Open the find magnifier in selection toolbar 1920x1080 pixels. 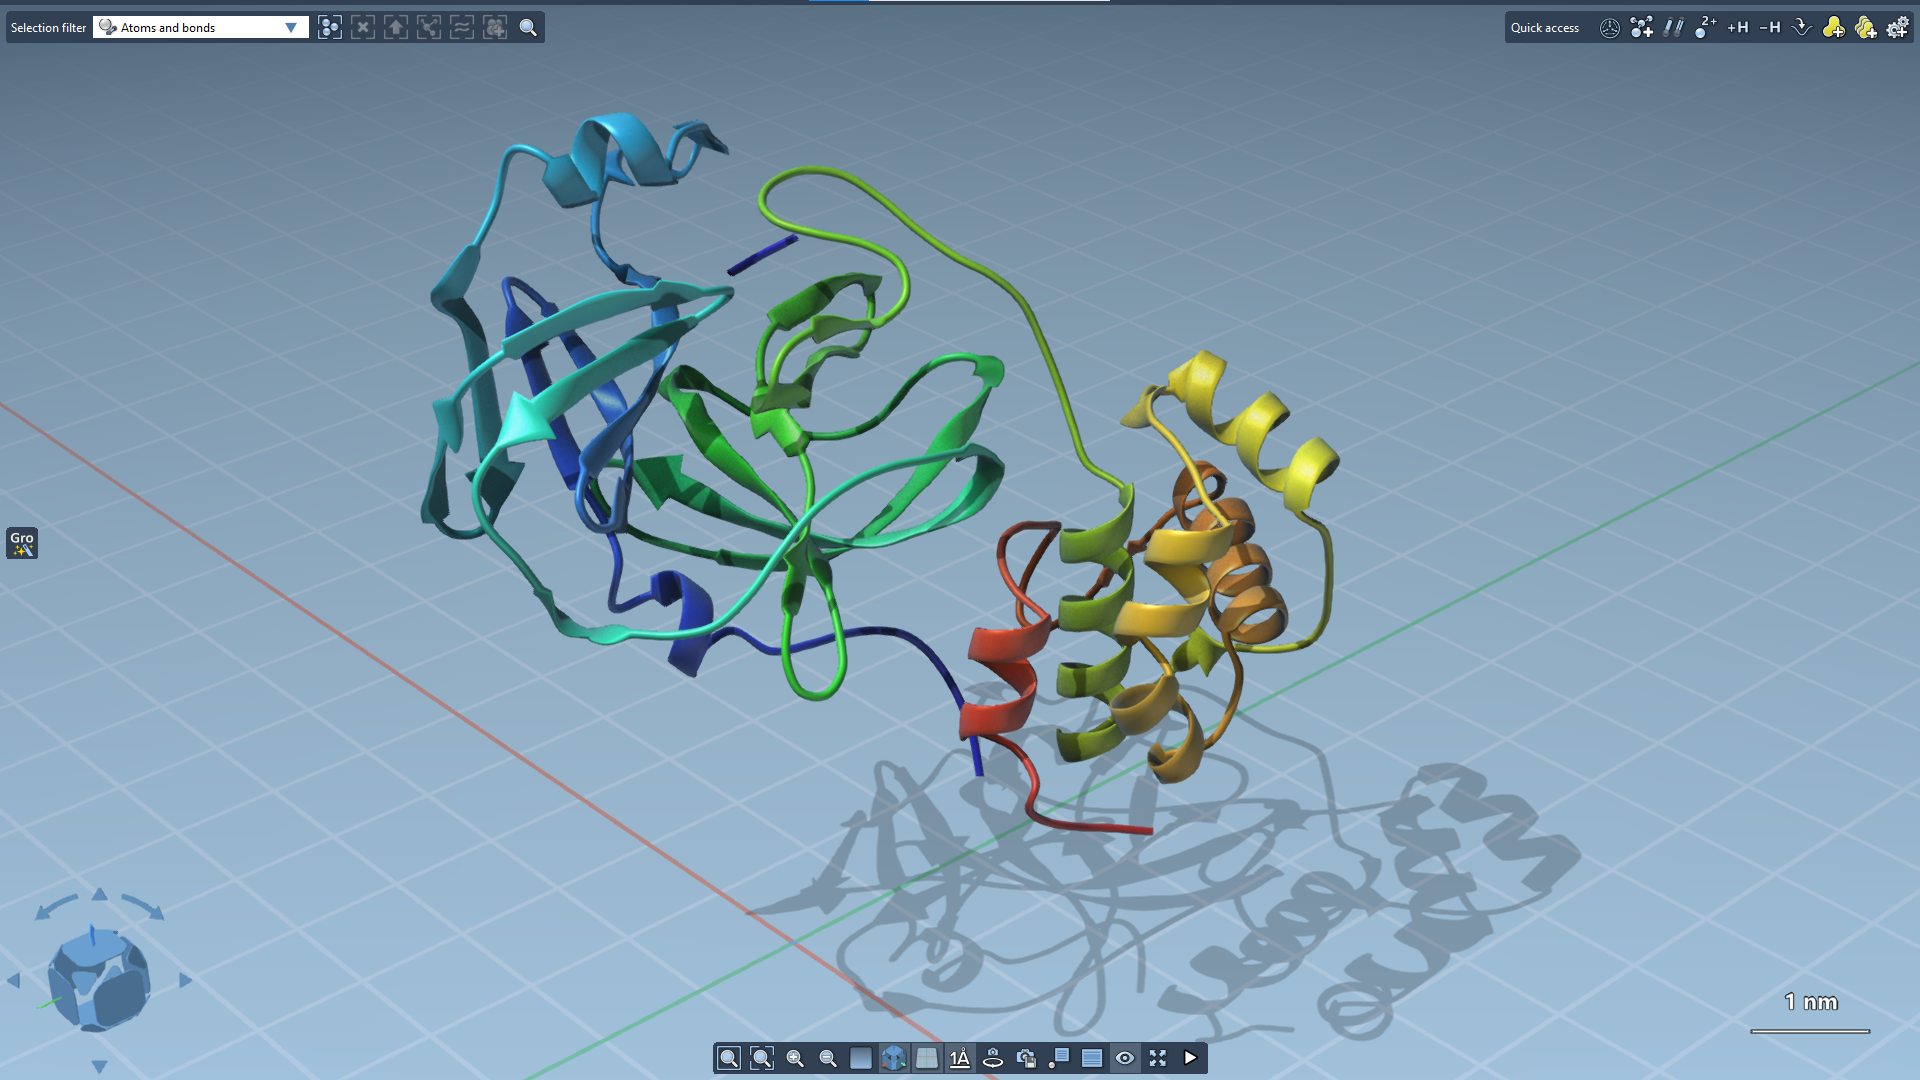pos(528,27)
